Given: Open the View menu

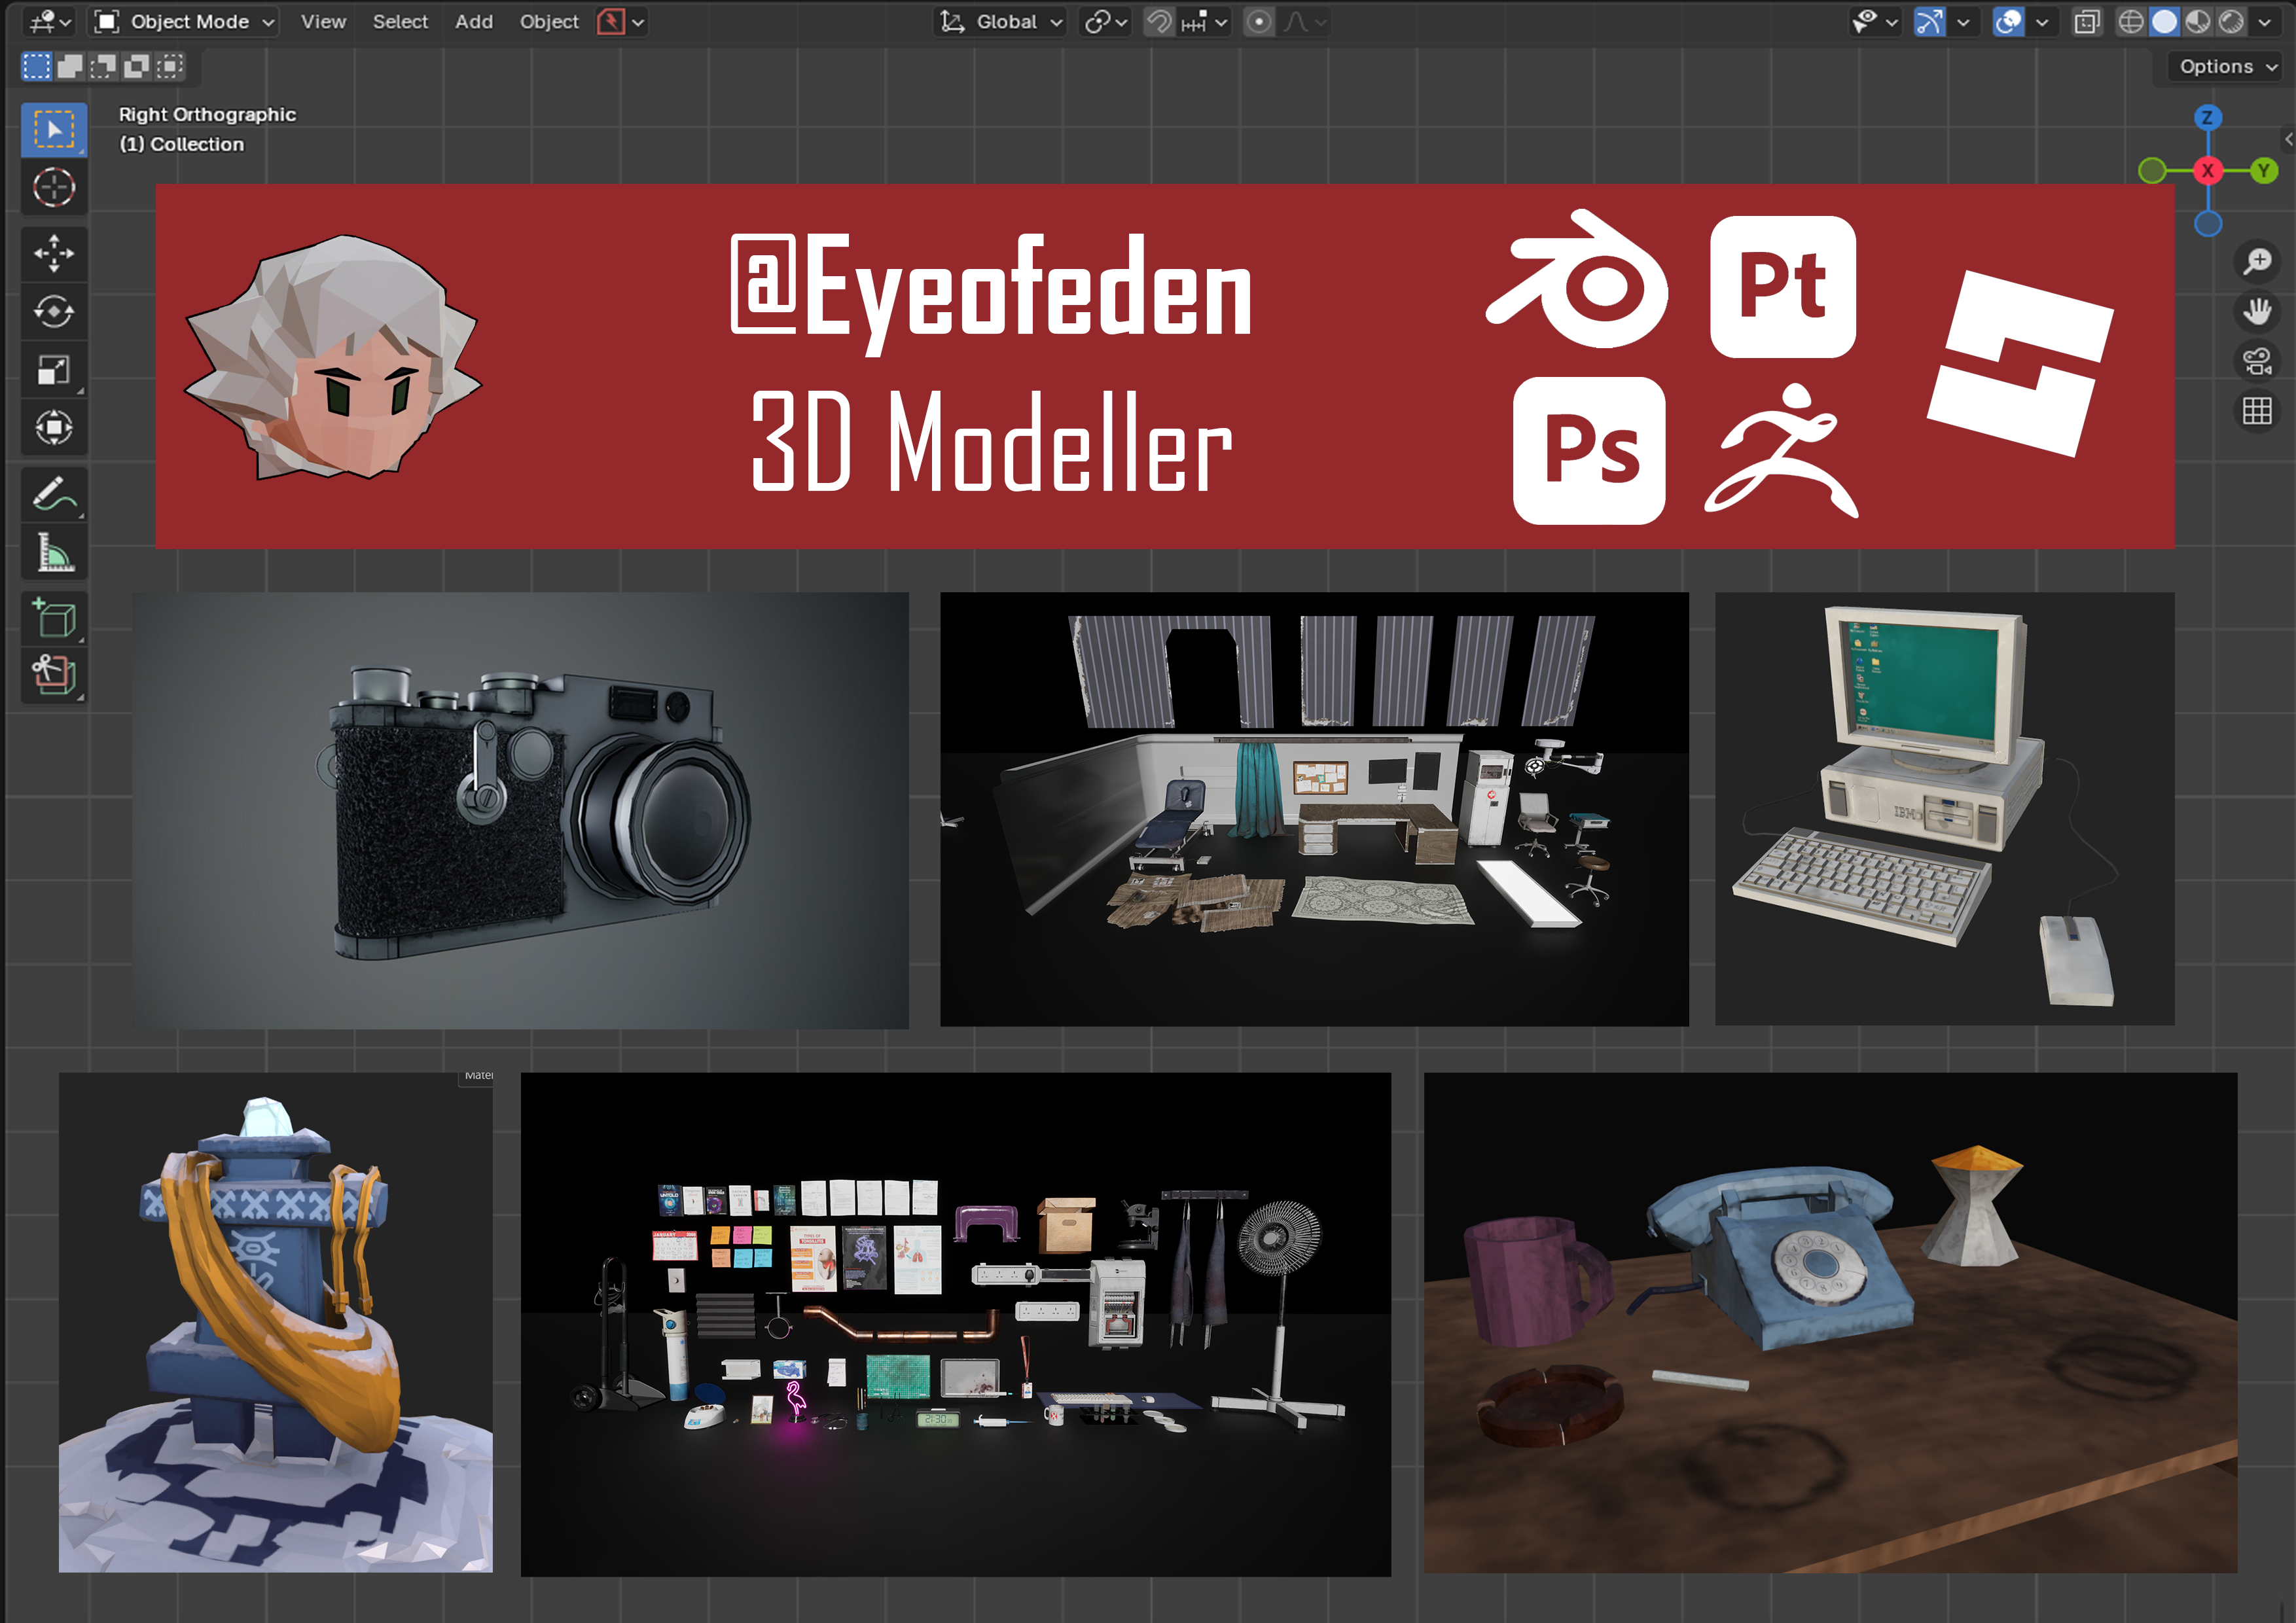Looking at the screenshot, I should pyautogui.click(x=323, y=22).
